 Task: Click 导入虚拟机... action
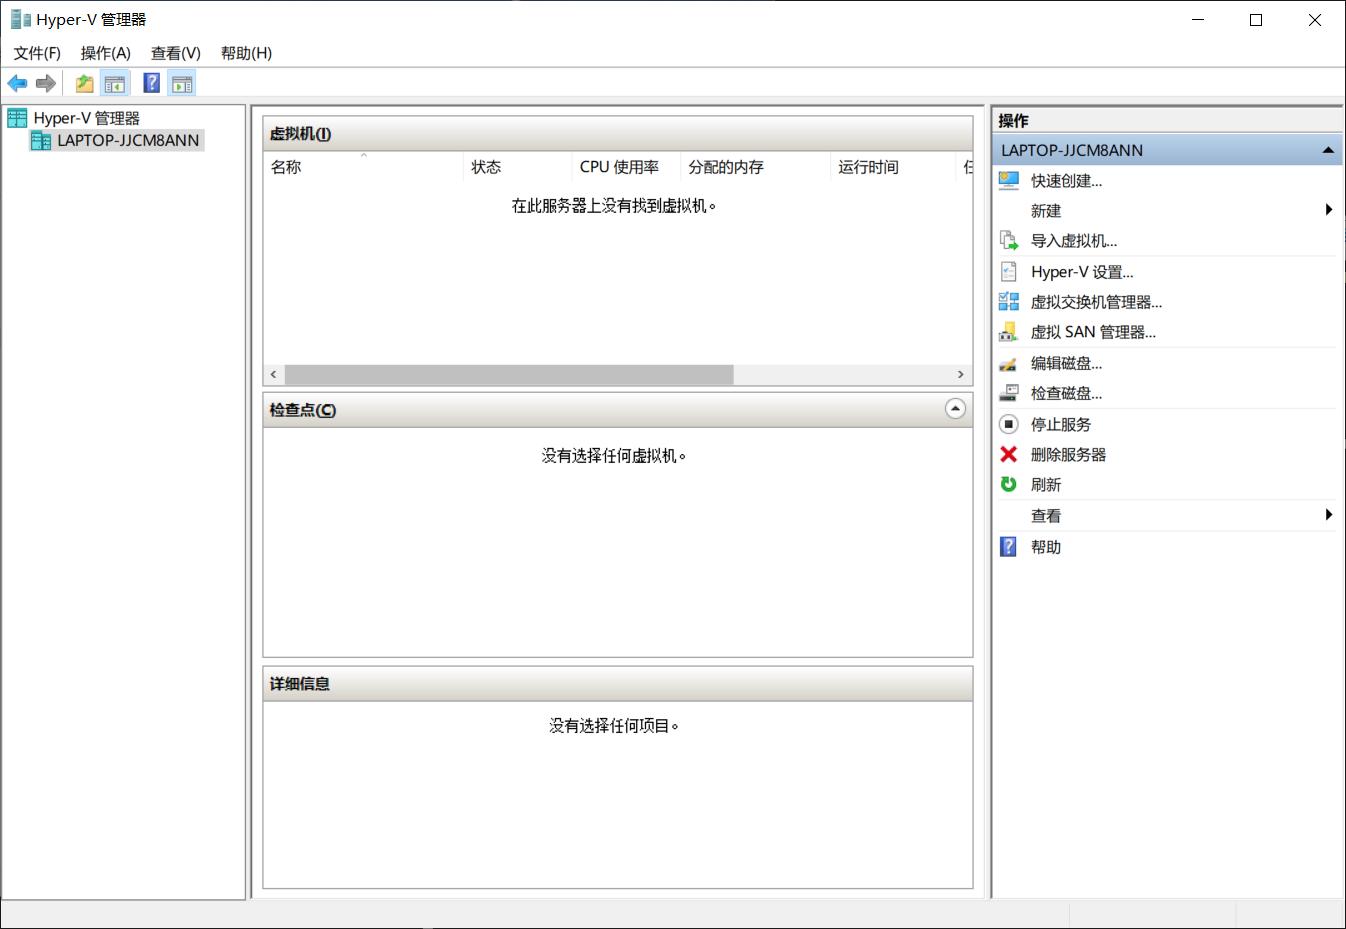1074,241
